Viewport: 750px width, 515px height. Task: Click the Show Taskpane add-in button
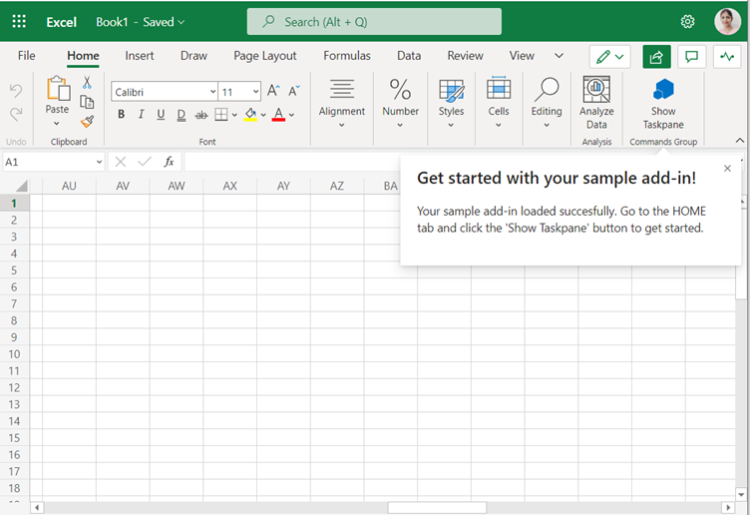pos(663,103)
